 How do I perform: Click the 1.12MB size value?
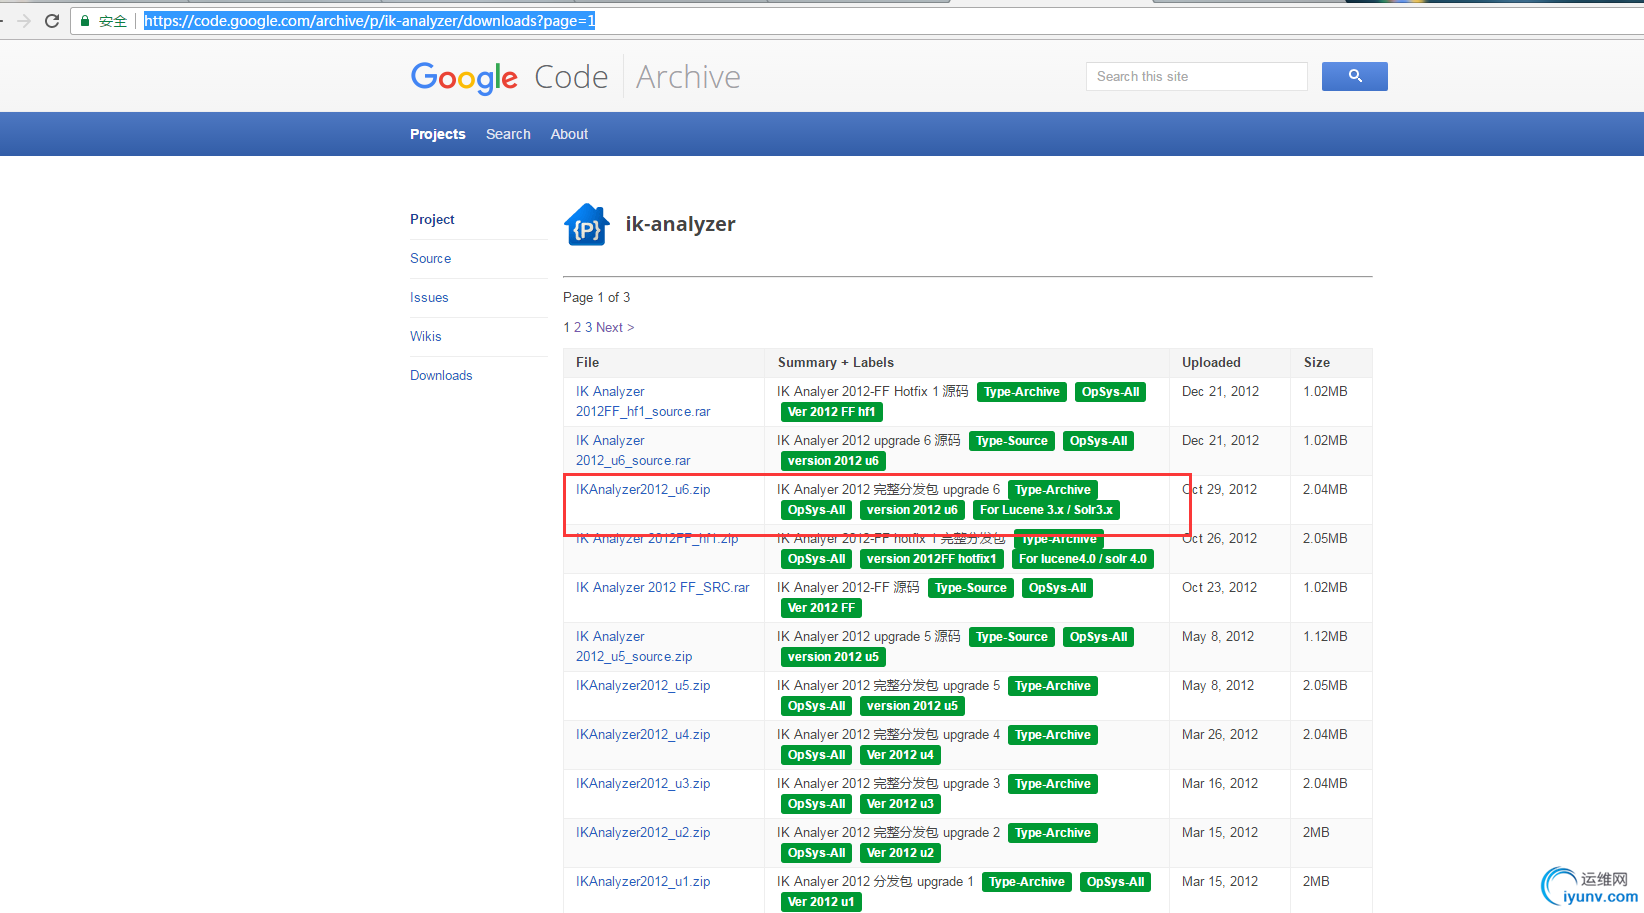(x=1325, y=636)
